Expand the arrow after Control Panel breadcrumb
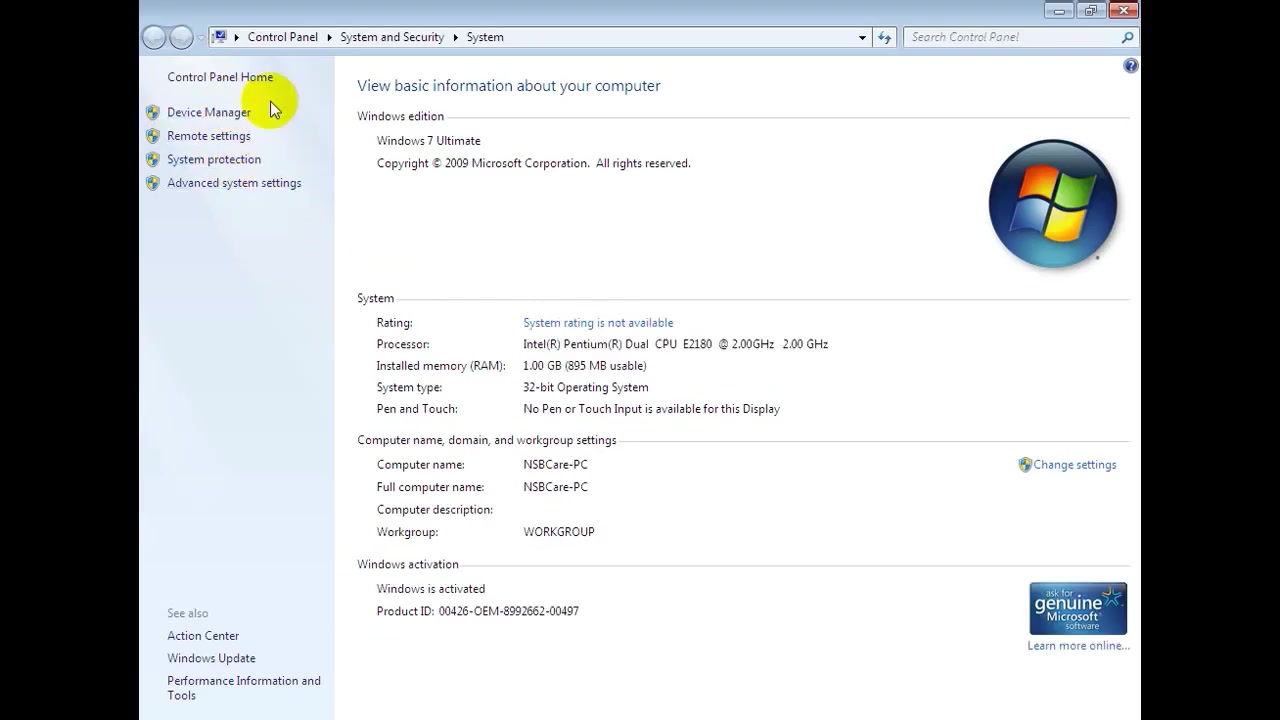The image size is (1280, 720). point(329,37)
